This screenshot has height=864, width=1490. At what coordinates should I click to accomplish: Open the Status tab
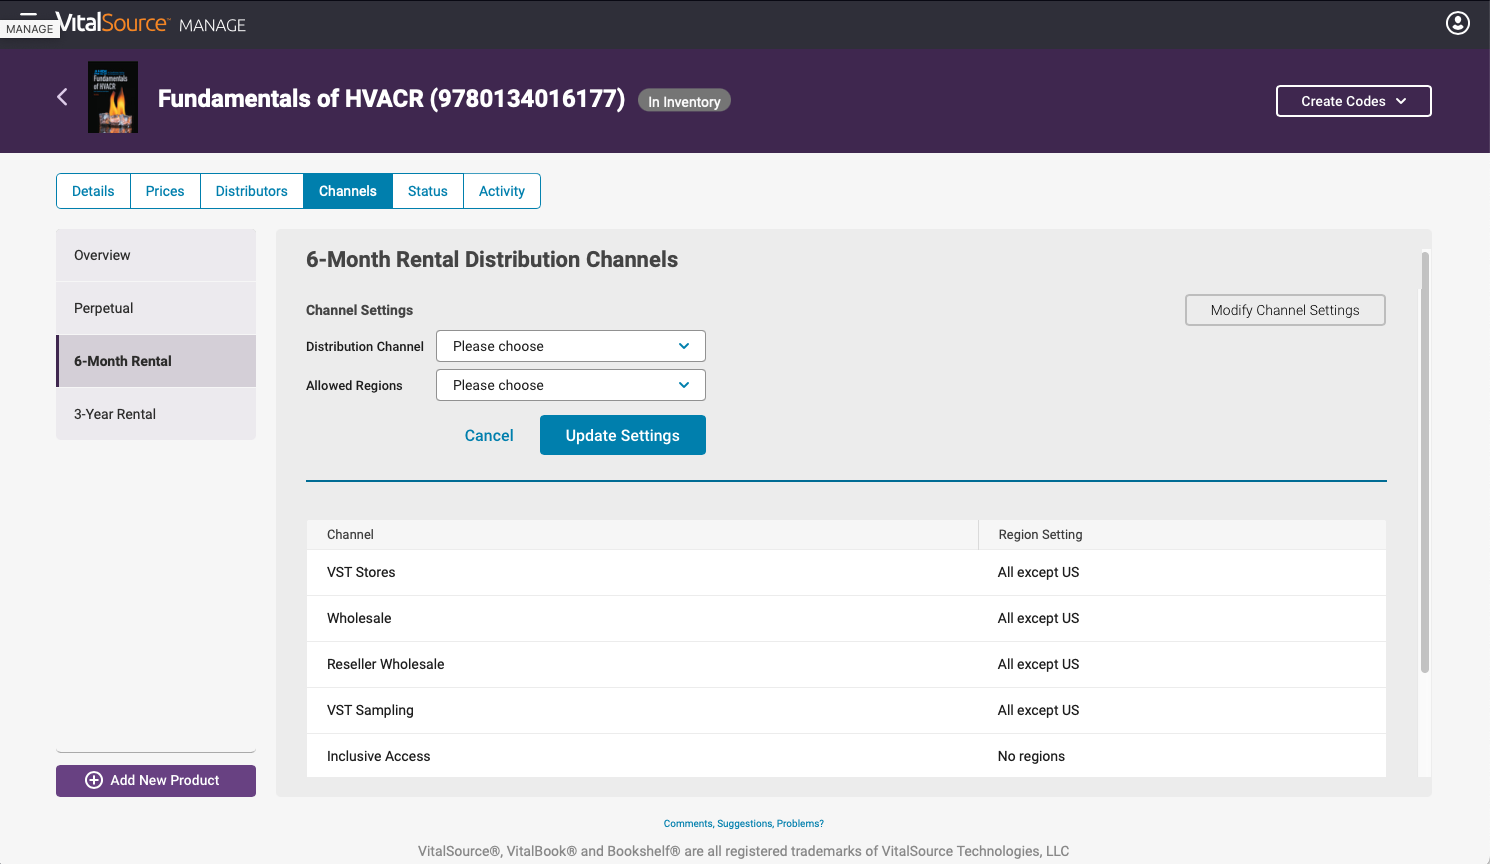point(428,191)
